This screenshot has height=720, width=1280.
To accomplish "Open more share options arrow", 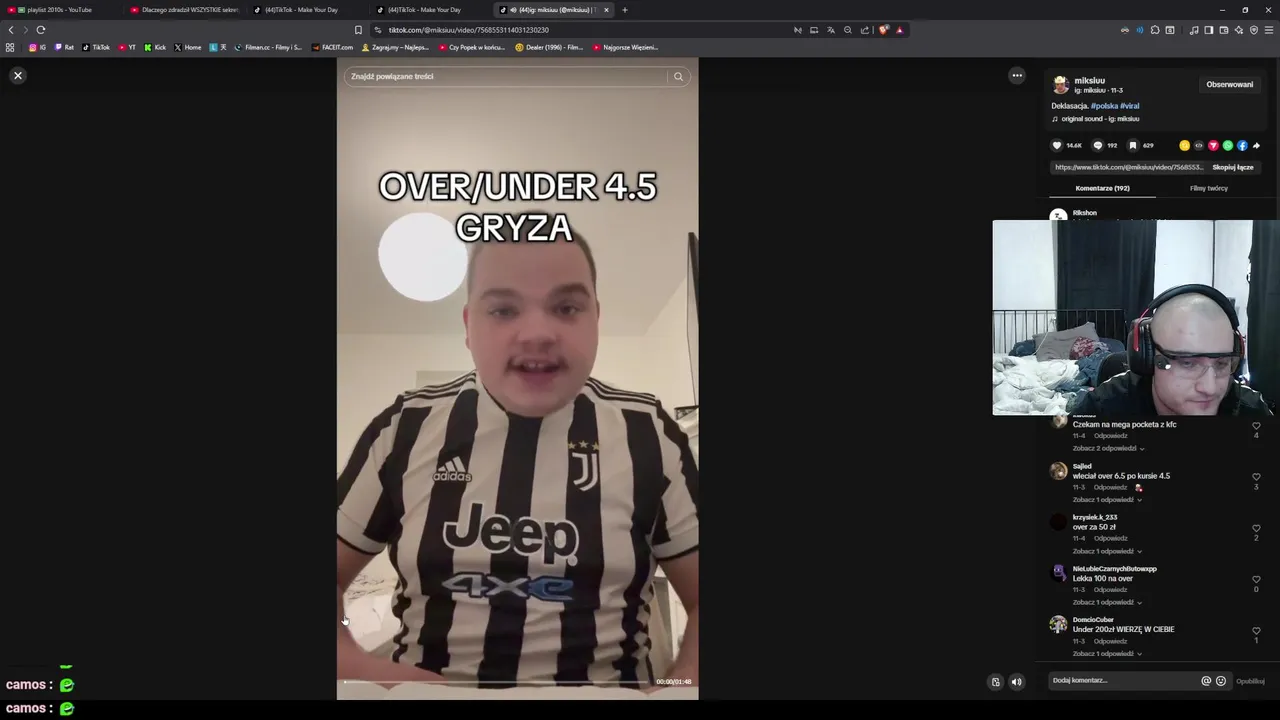I will (1256, 145).
